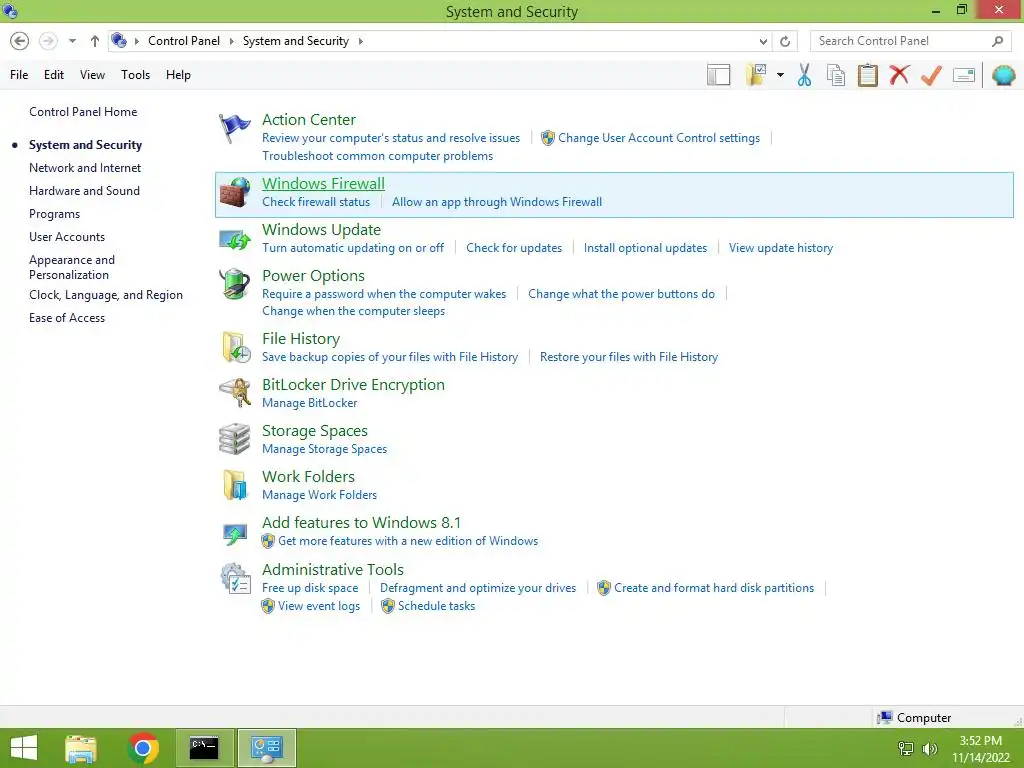
Task: Open Ease of Access in sidebar
Action: click(x=67, y=318)
